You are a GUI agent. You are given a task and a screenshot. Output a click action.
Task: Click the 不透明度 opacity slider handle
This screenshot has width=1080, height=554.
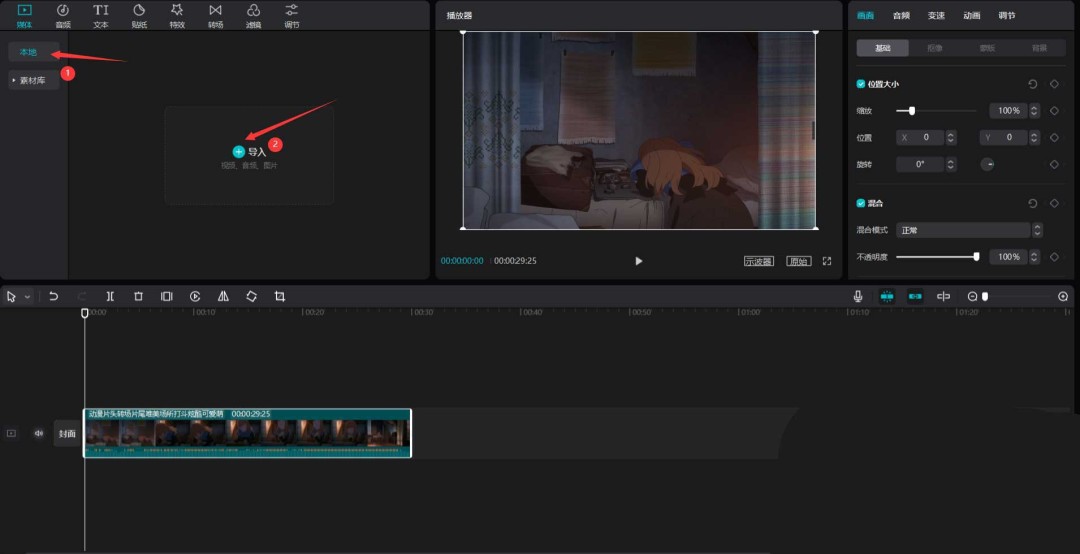tap(976, 257)
